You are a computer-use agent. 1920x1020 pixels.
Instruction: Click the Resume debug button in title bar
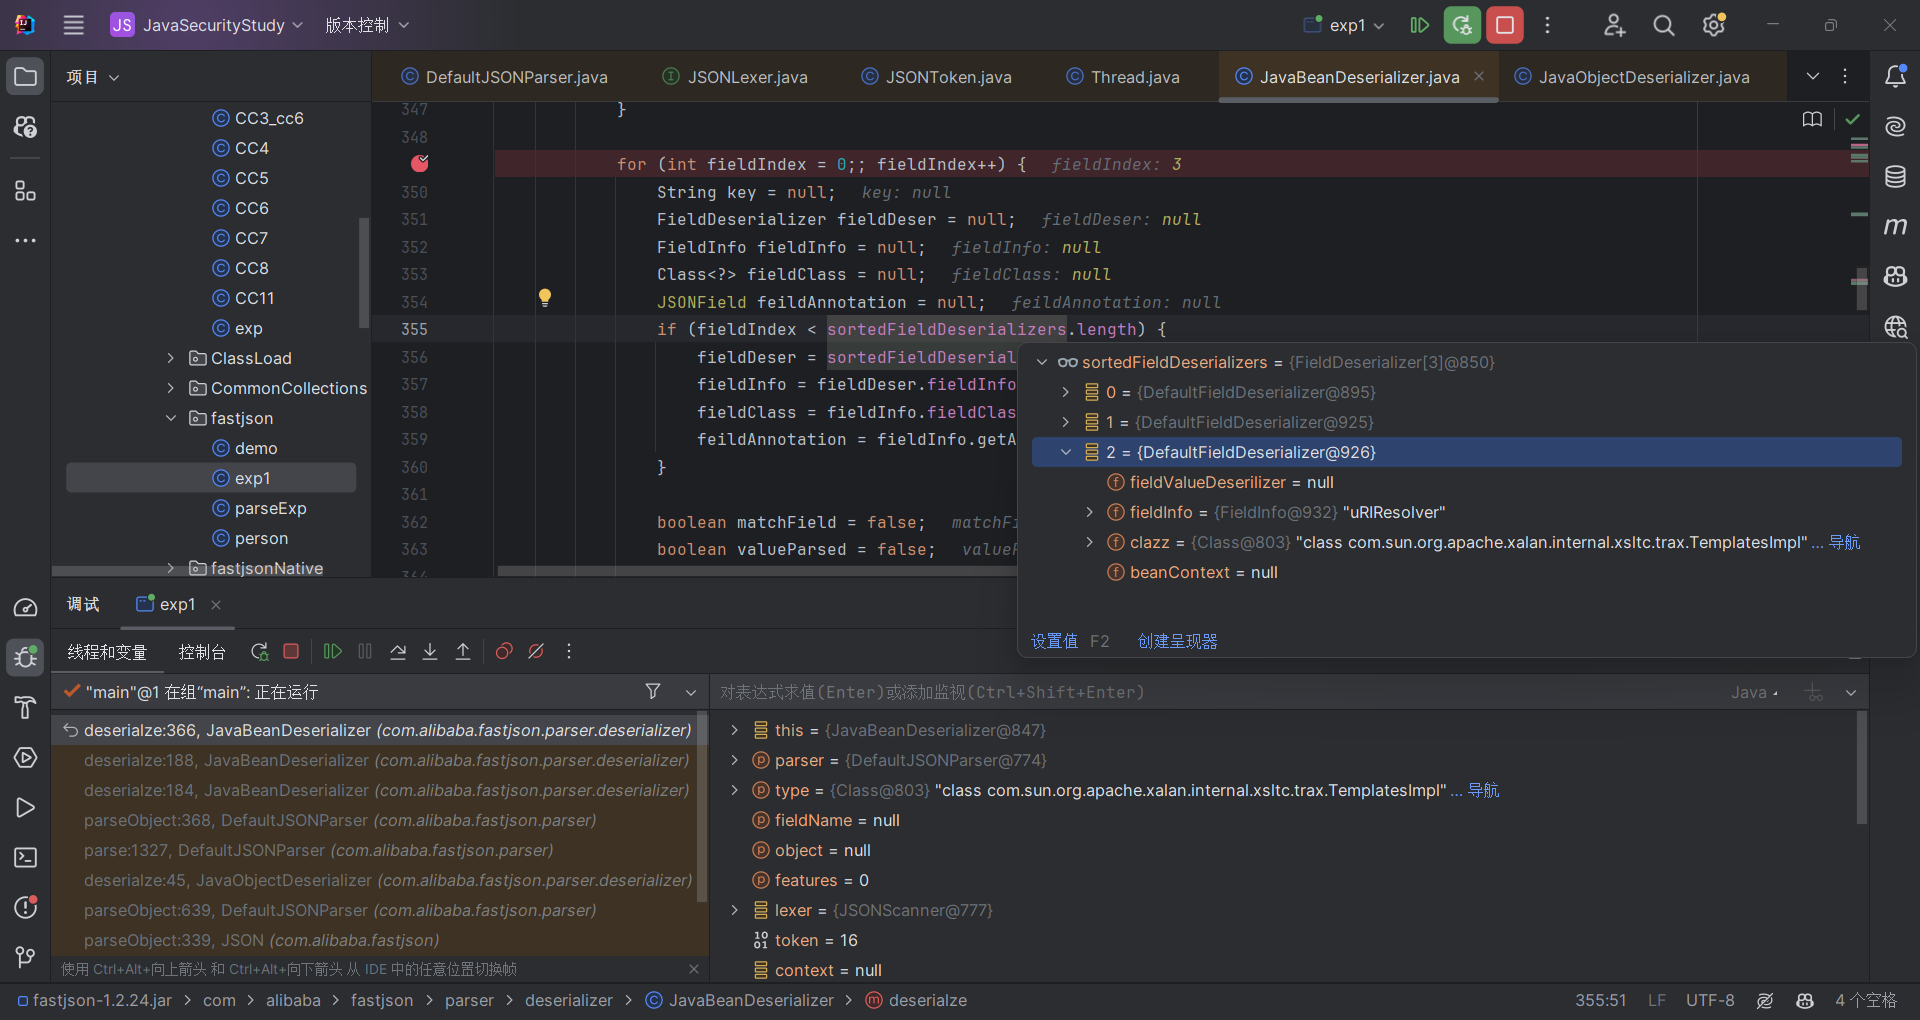[x=1419, y=25]
